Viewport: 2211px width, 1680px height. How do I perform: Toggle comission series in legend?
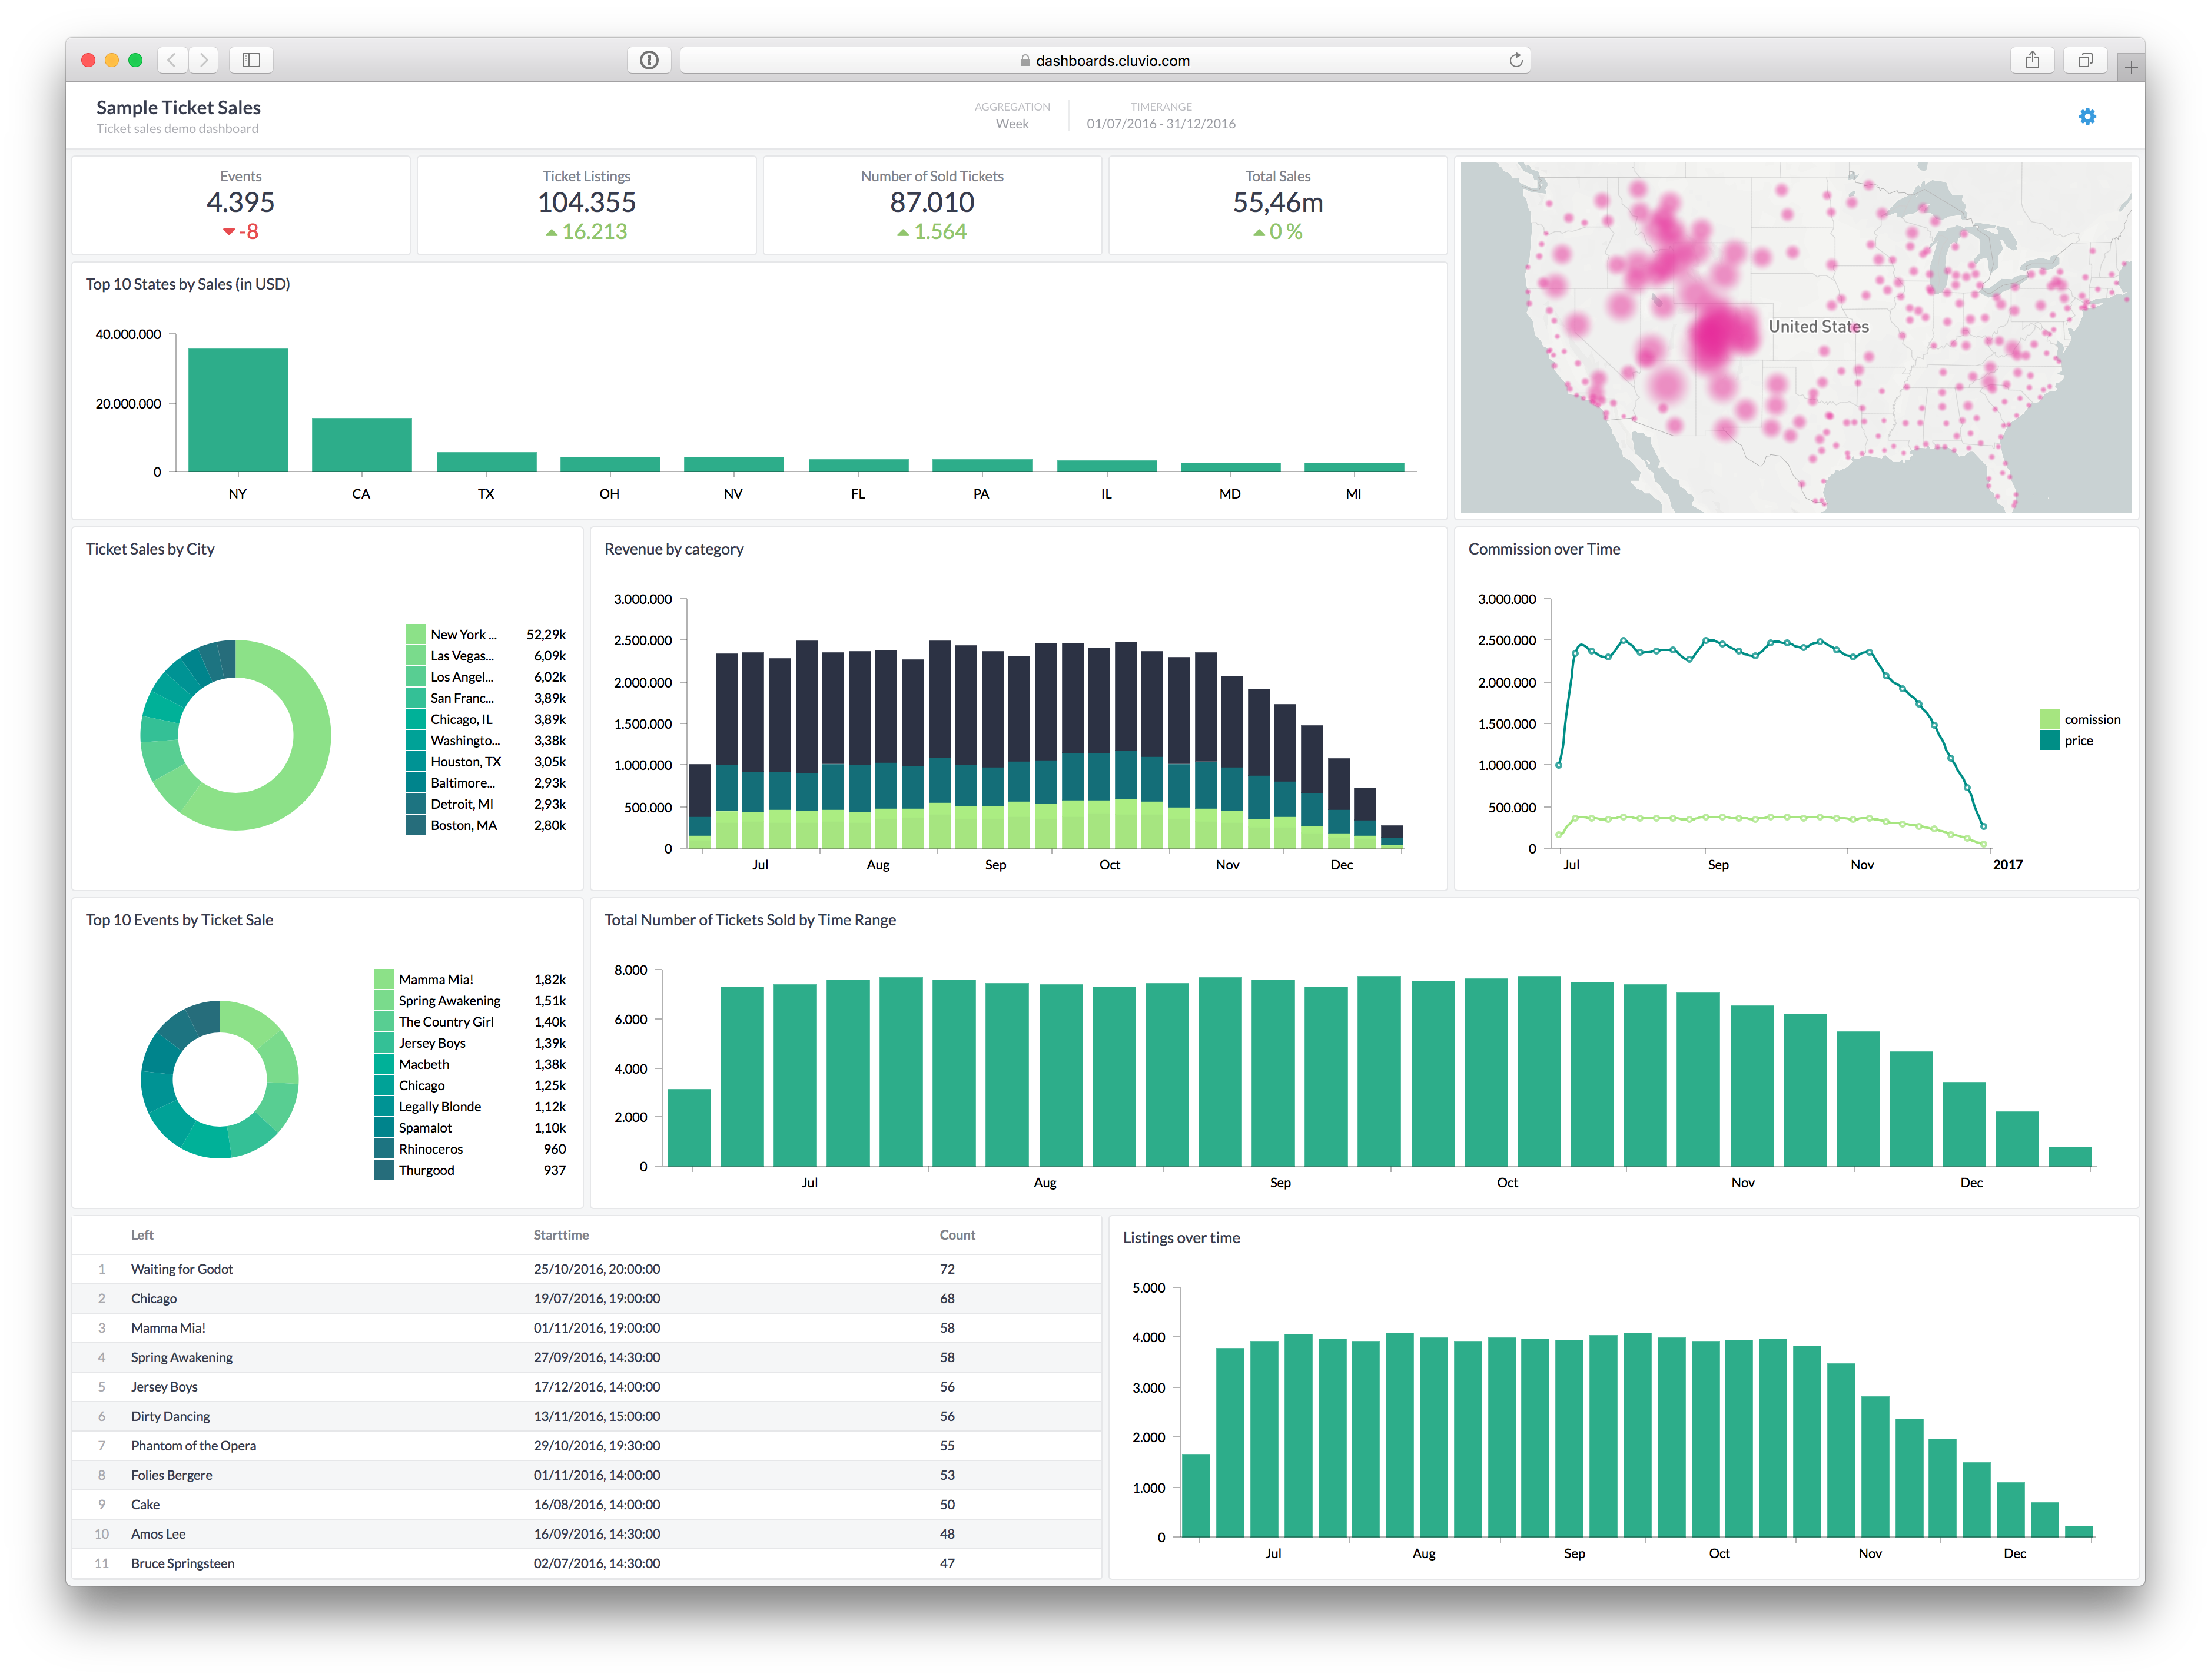2091,719
